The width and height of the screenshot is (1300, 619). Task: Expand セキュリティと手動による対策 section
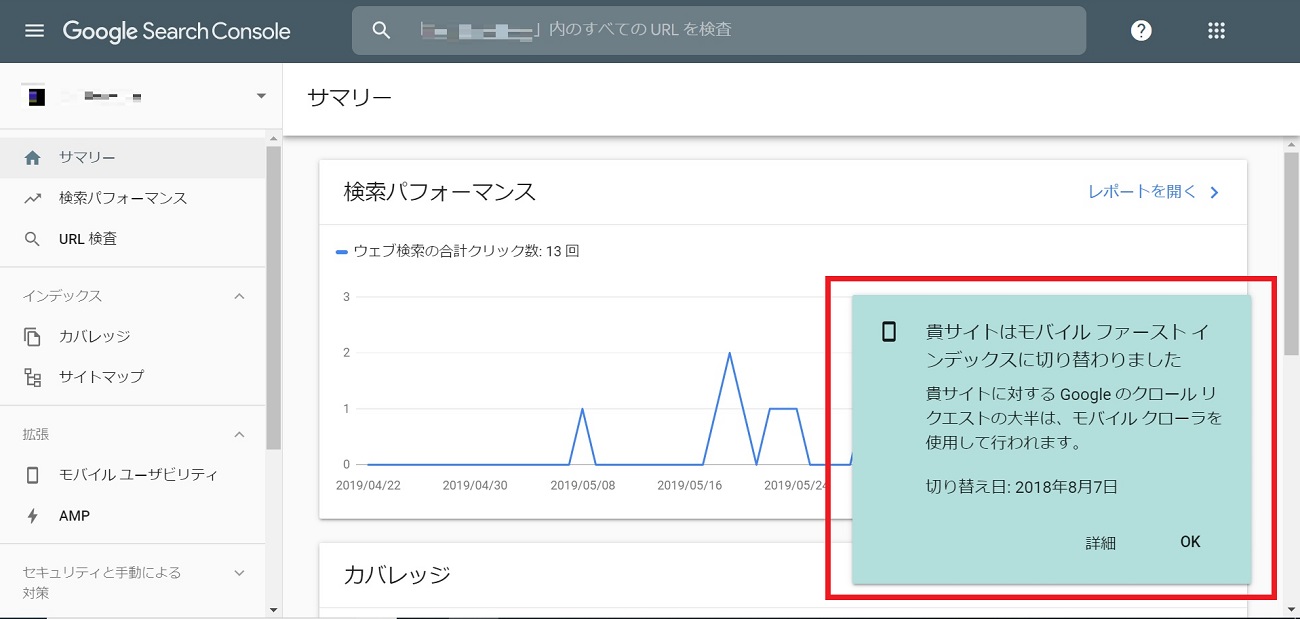pos(239,573)
